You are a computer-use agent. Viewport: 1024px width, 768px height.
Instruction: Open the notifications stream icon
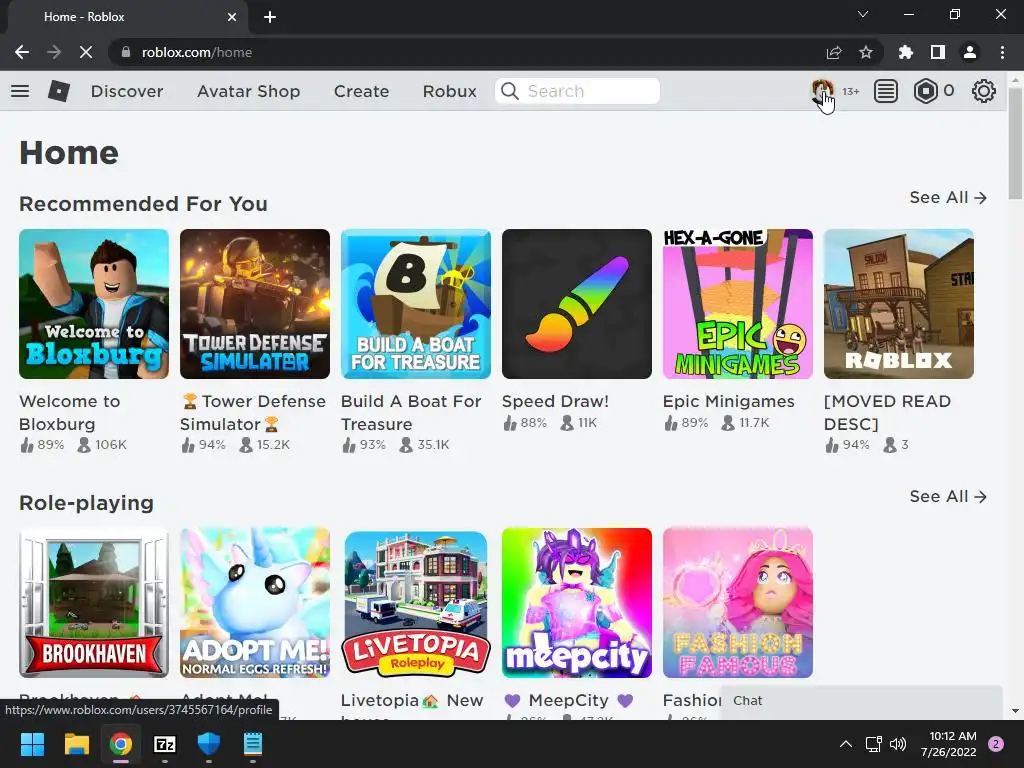coord(886,91)
